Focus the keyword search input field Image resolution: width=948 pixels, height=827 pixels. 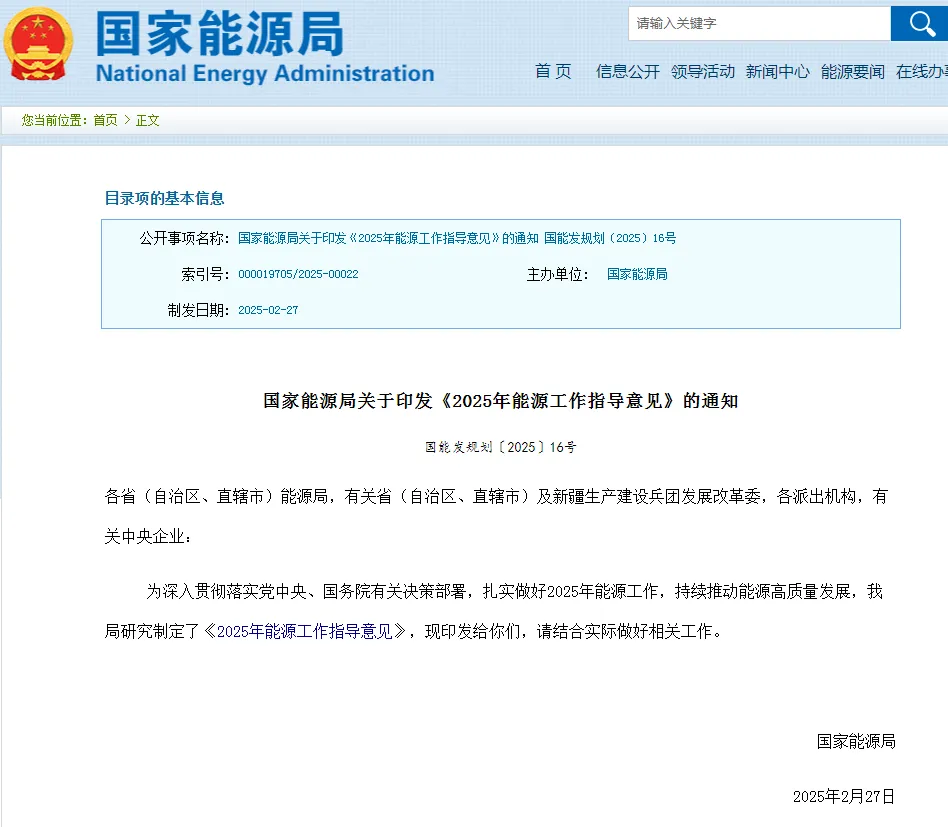point(758,23)
